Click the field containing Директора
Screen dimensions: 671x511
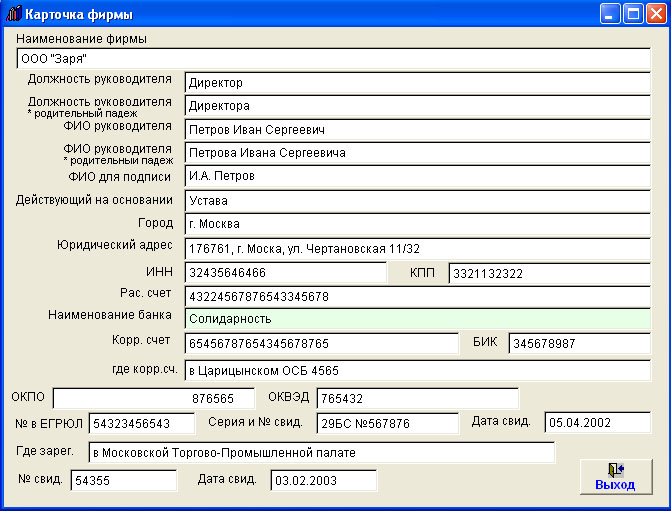[418, 106]
